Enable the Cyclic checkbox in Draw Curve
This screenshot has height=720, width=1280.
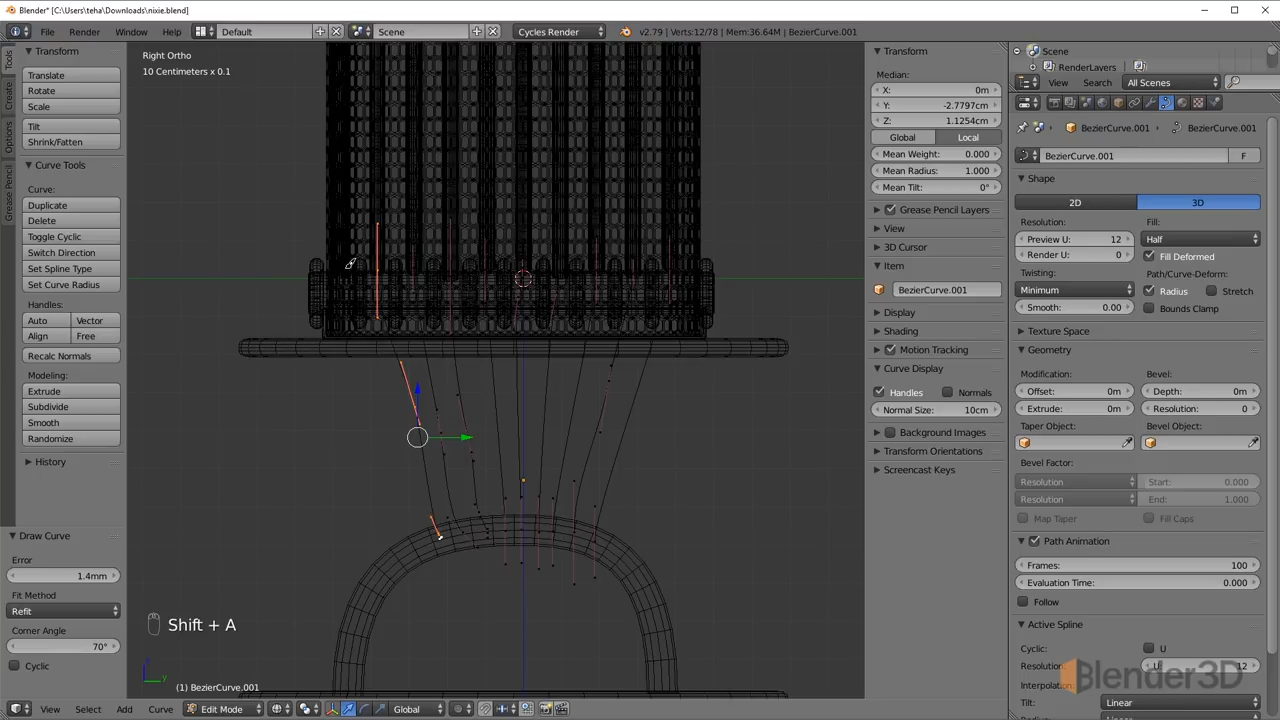click(x=14, y=666)
